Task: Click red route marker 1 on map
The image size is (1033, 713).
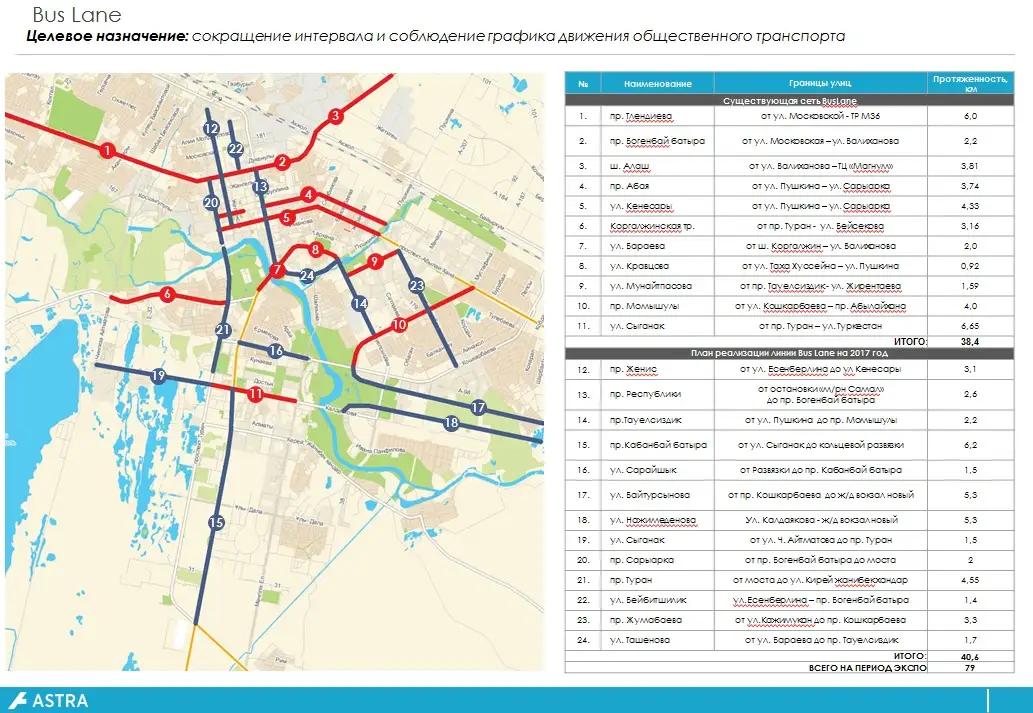Action: (x=107, y=150)
